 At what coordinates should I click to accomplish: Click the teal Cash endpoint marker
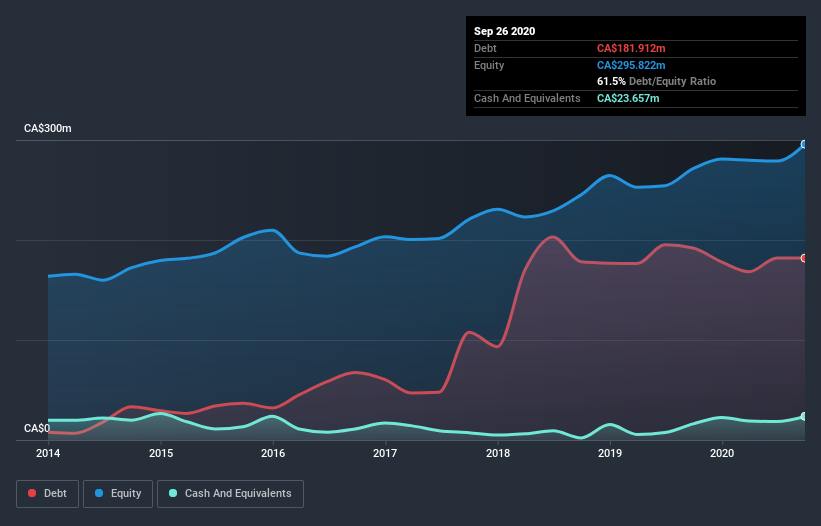coord(804,417)
